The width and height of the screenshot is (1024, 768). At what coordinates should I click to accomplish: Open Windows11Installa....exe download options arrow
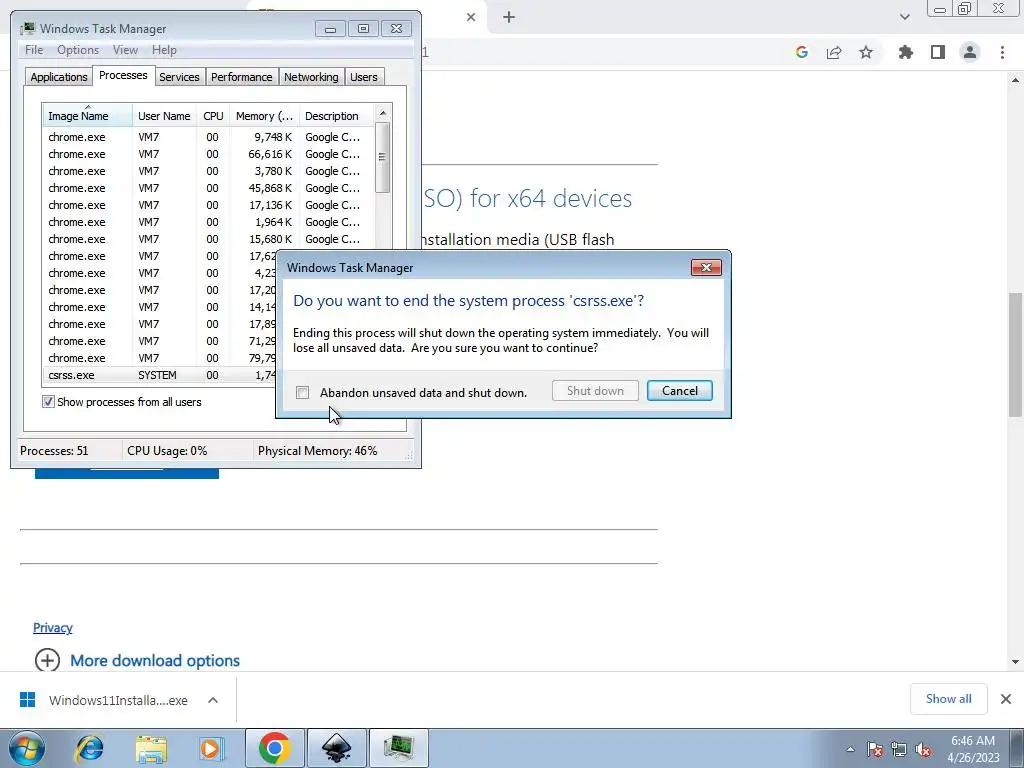(x=213, y=700)
